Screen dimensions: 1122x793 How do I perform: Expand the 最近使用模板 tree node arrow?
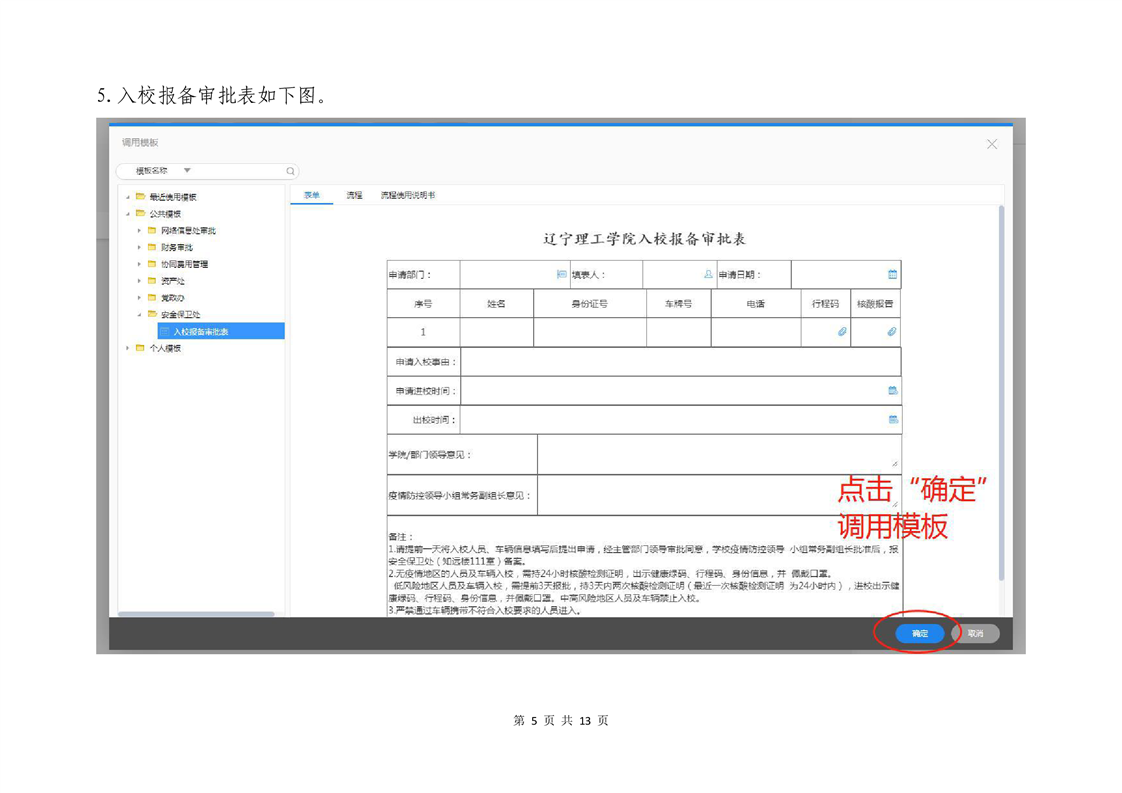click(128, 197)
